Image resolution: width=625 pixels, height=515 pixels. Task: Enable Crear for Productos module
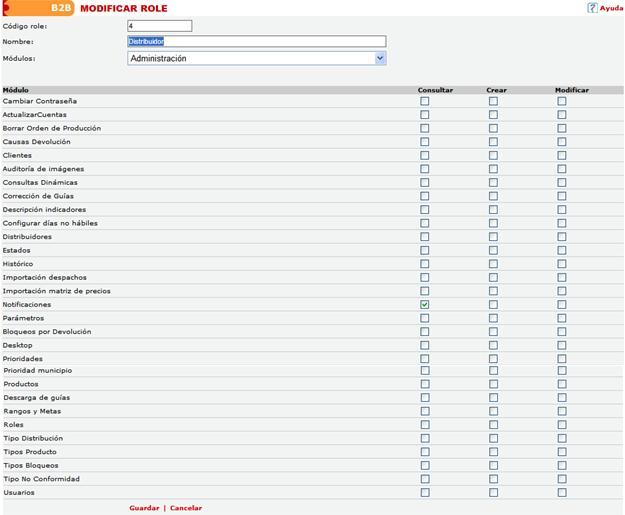click(493, 384)
